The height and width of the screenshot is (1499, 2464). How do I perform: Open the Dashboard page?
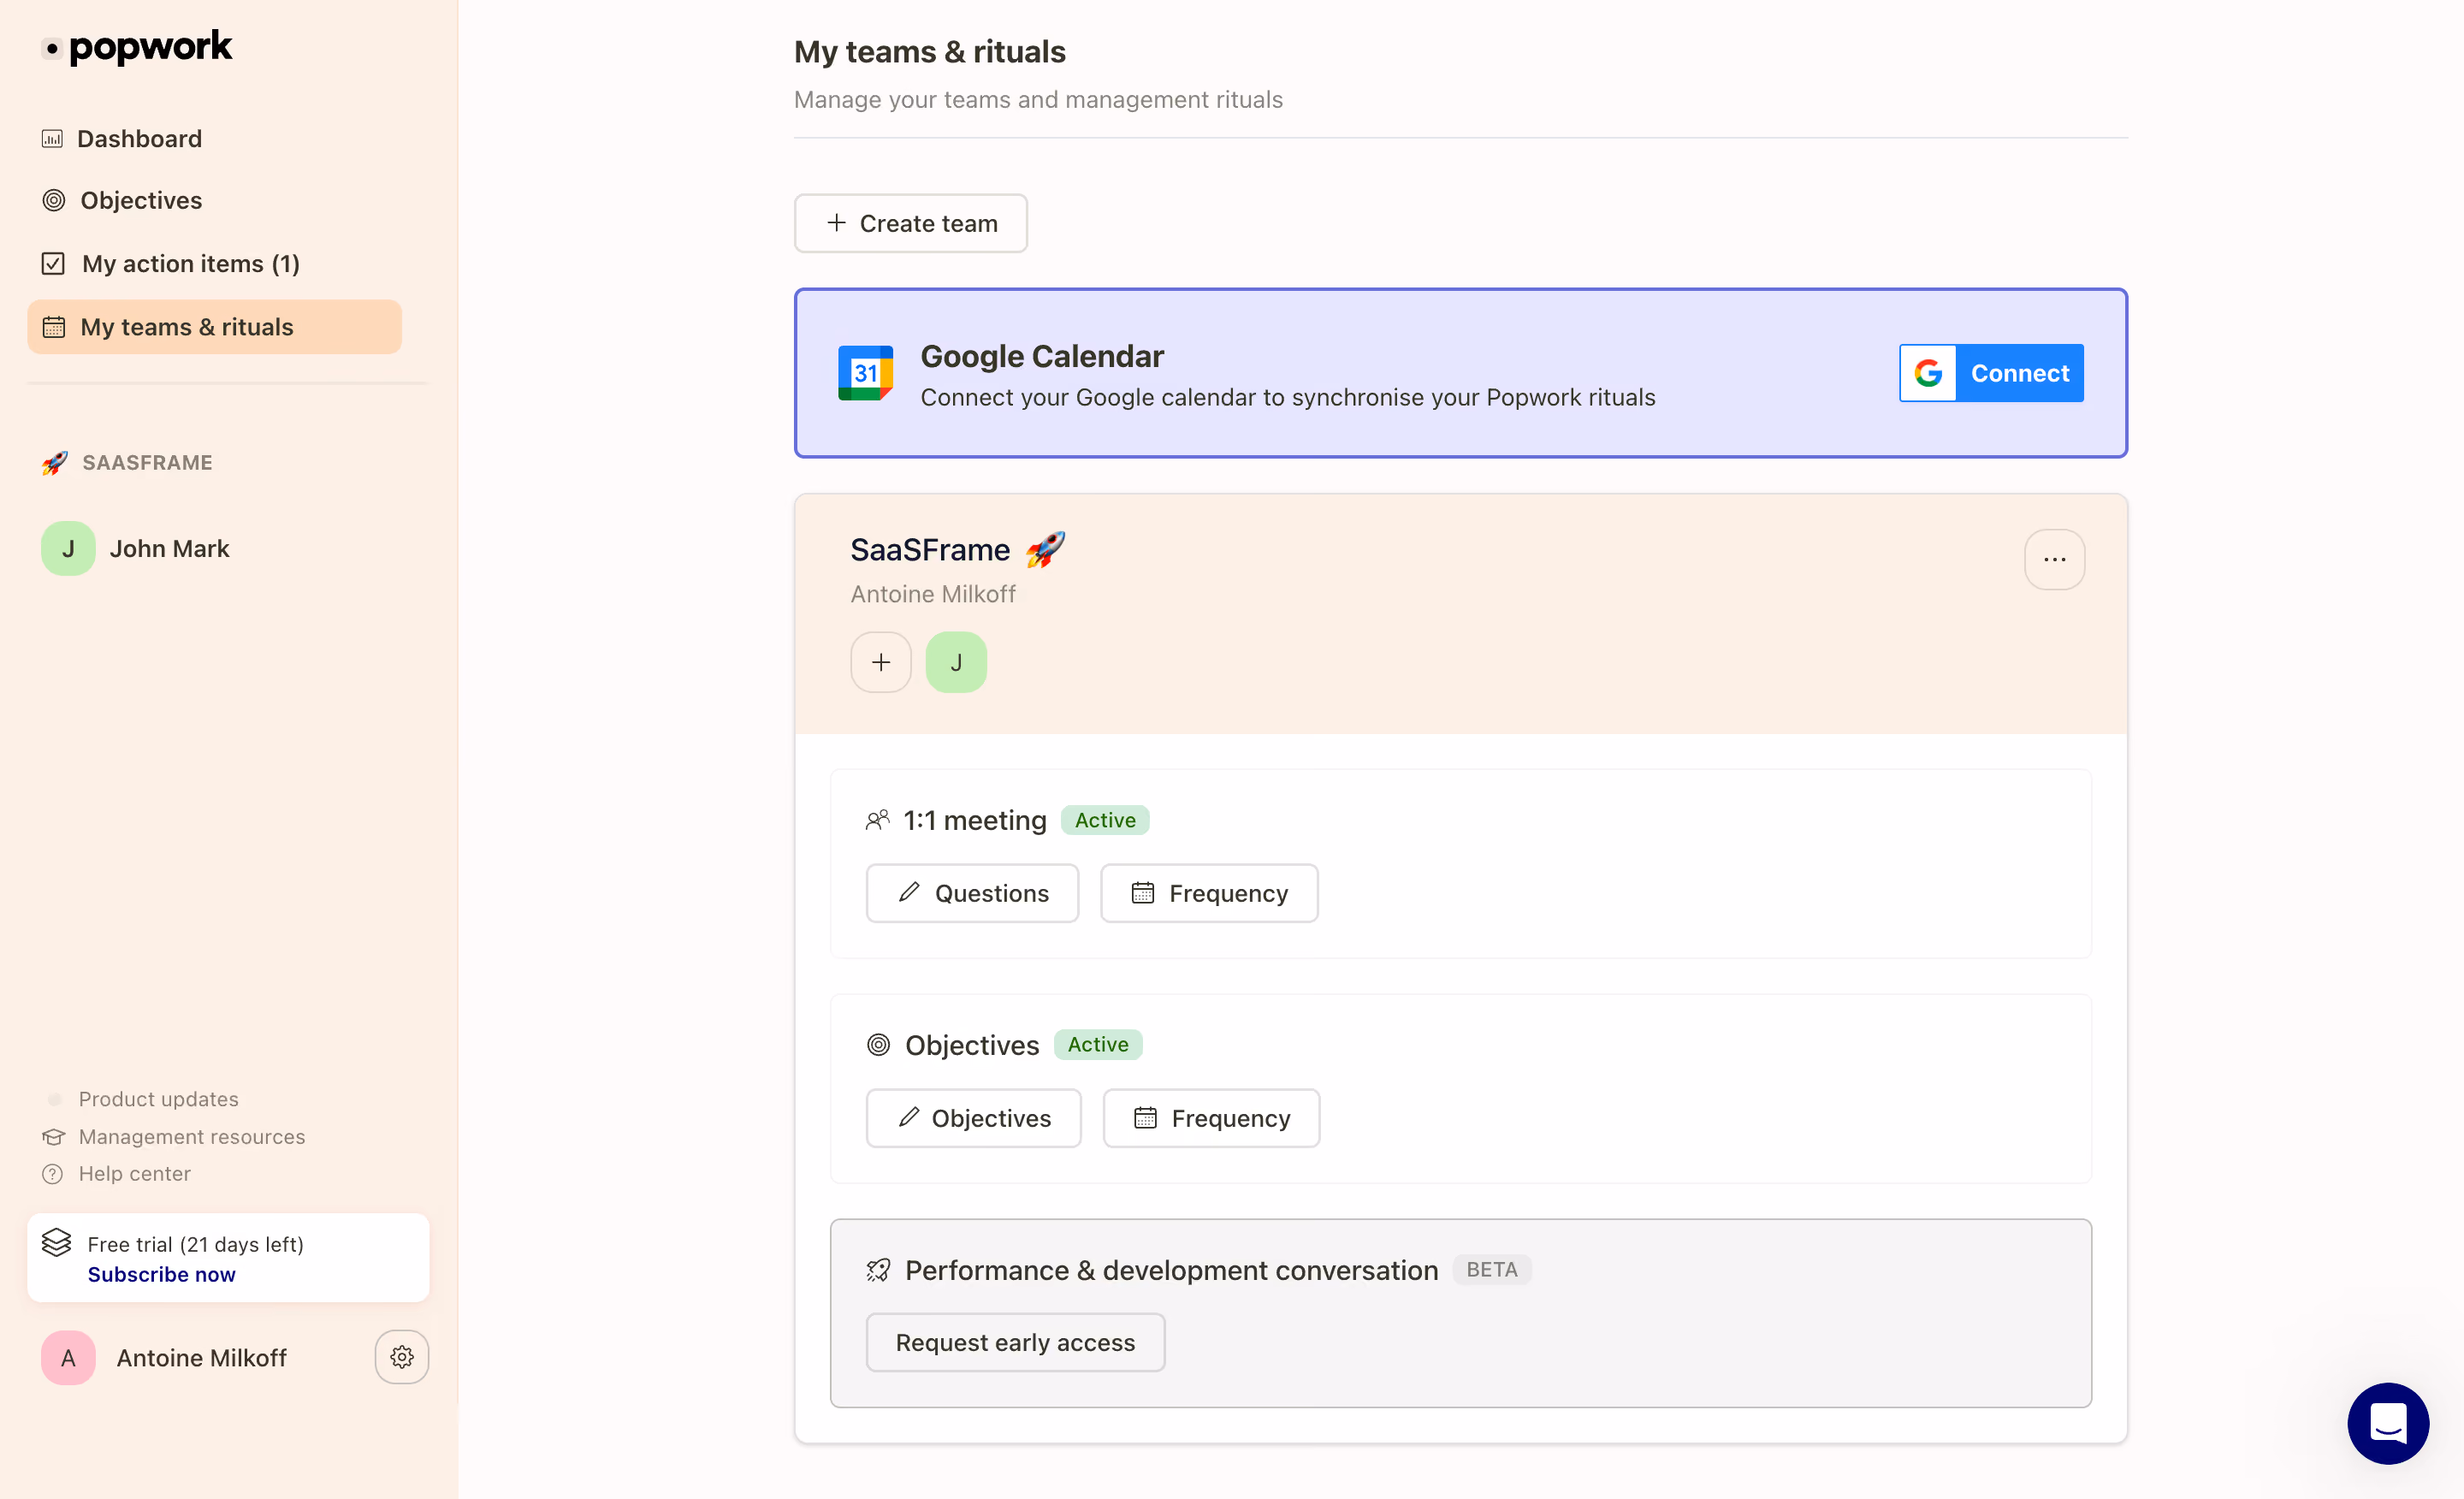pos(122,139)
